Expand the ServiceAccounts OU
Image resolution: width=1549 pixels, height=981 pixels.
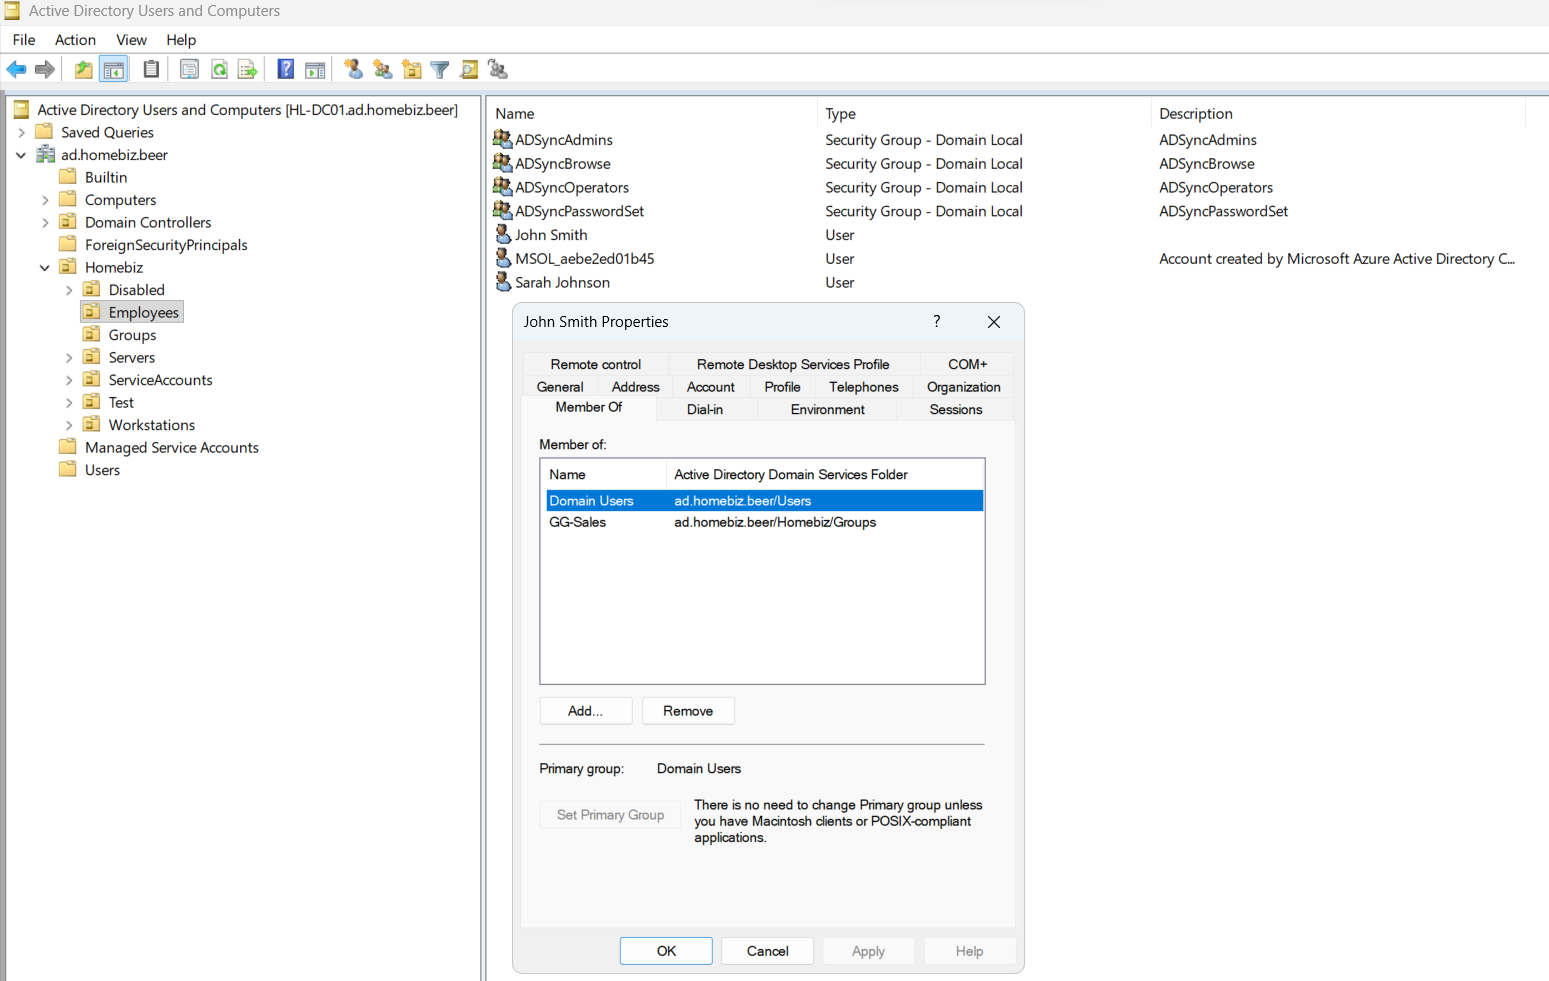coord(69,380)
